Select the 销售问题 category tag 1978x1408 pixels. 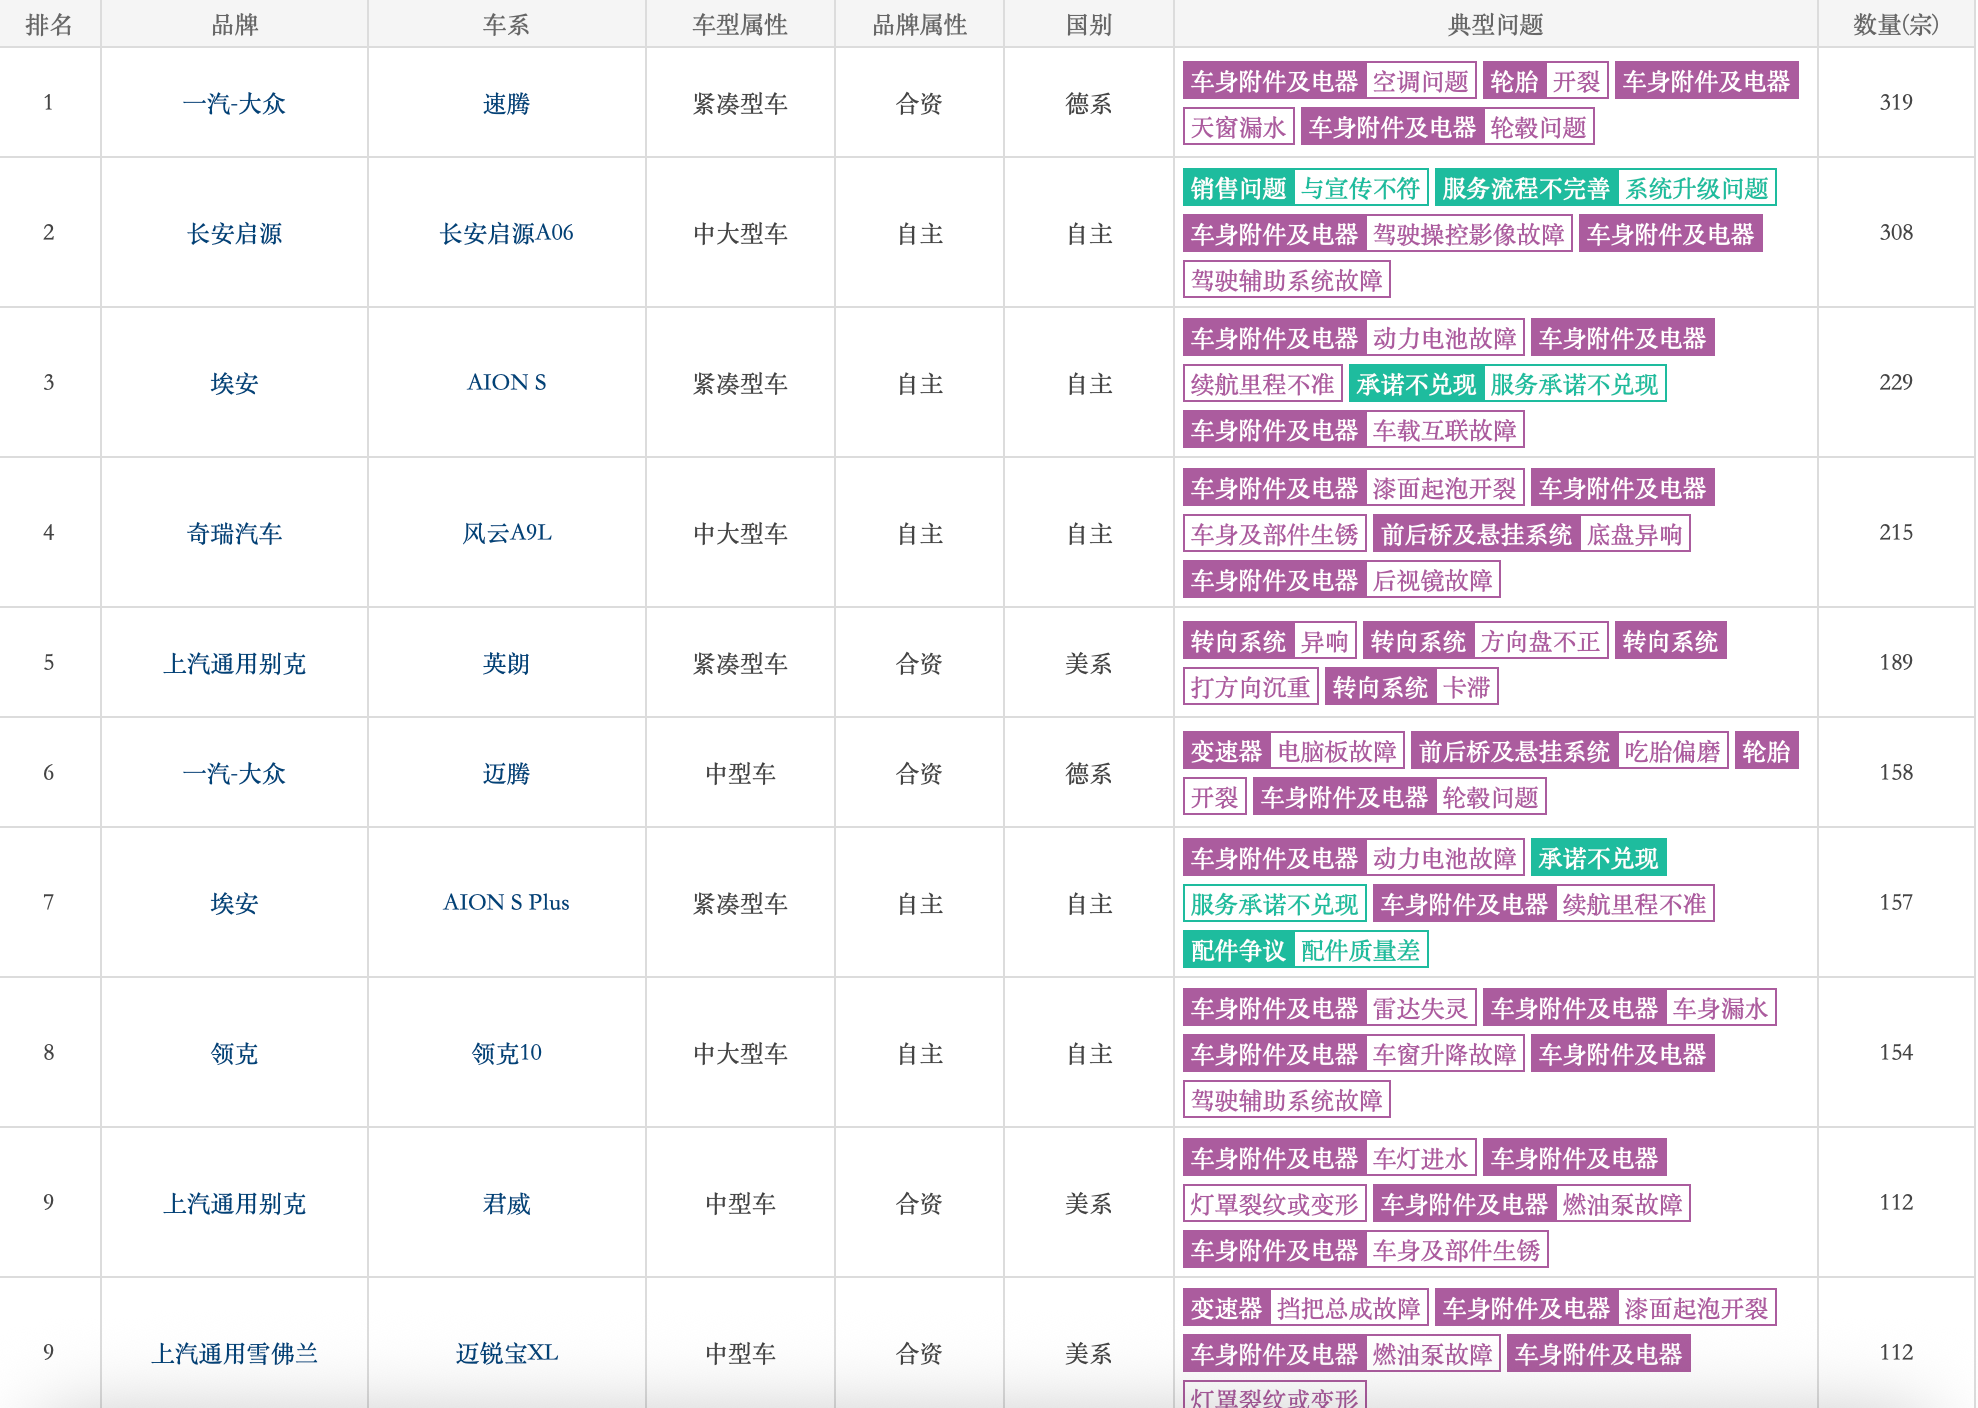[1238, 188]
